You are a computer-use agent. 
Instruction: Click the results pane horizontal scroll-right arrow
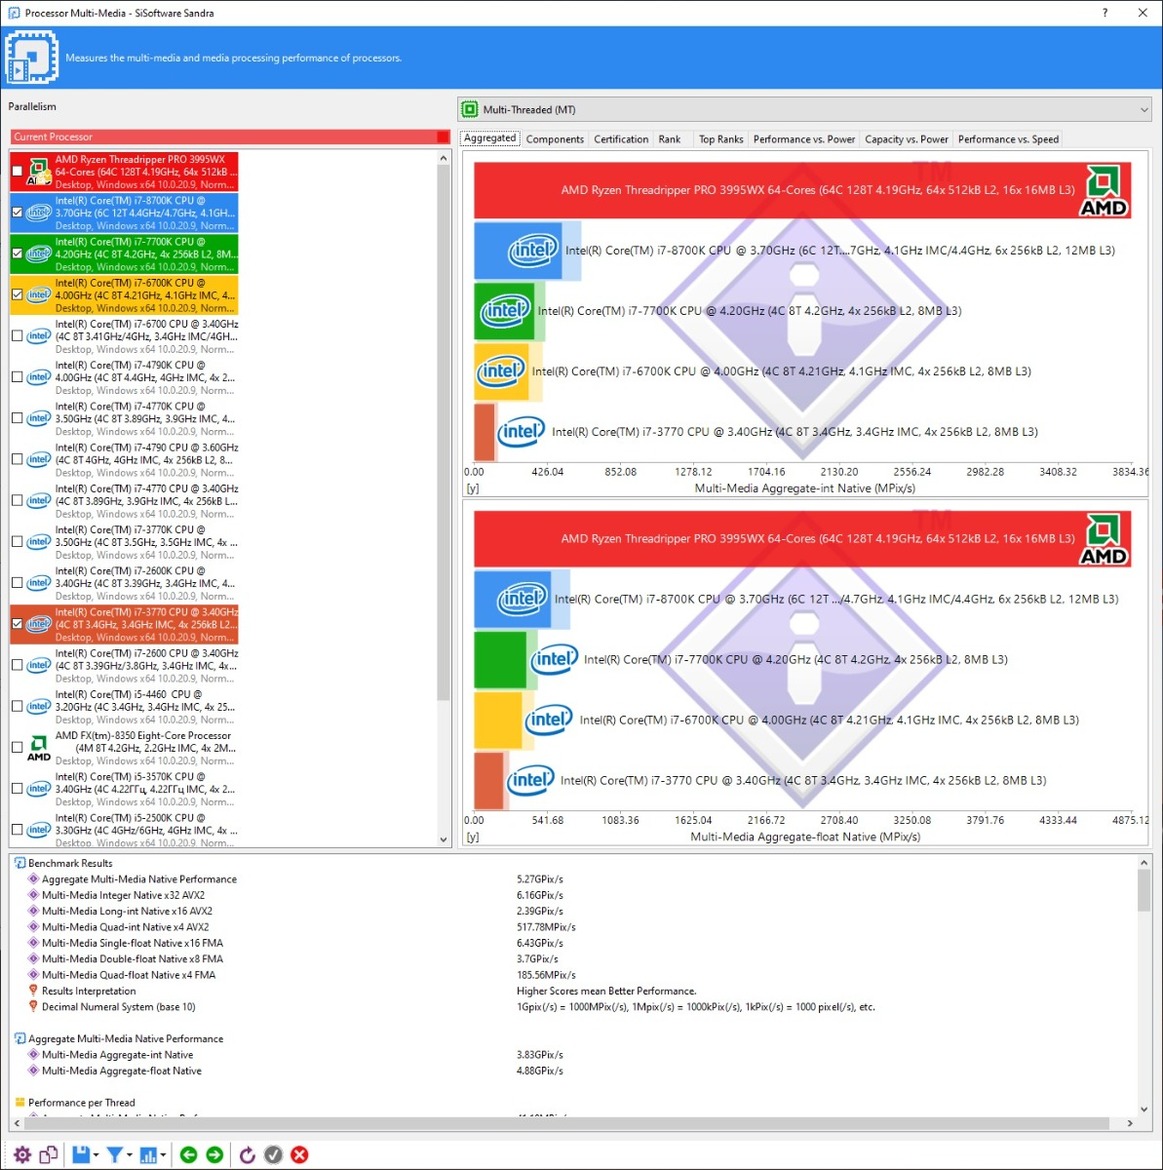click(x=1129, y=1123)
